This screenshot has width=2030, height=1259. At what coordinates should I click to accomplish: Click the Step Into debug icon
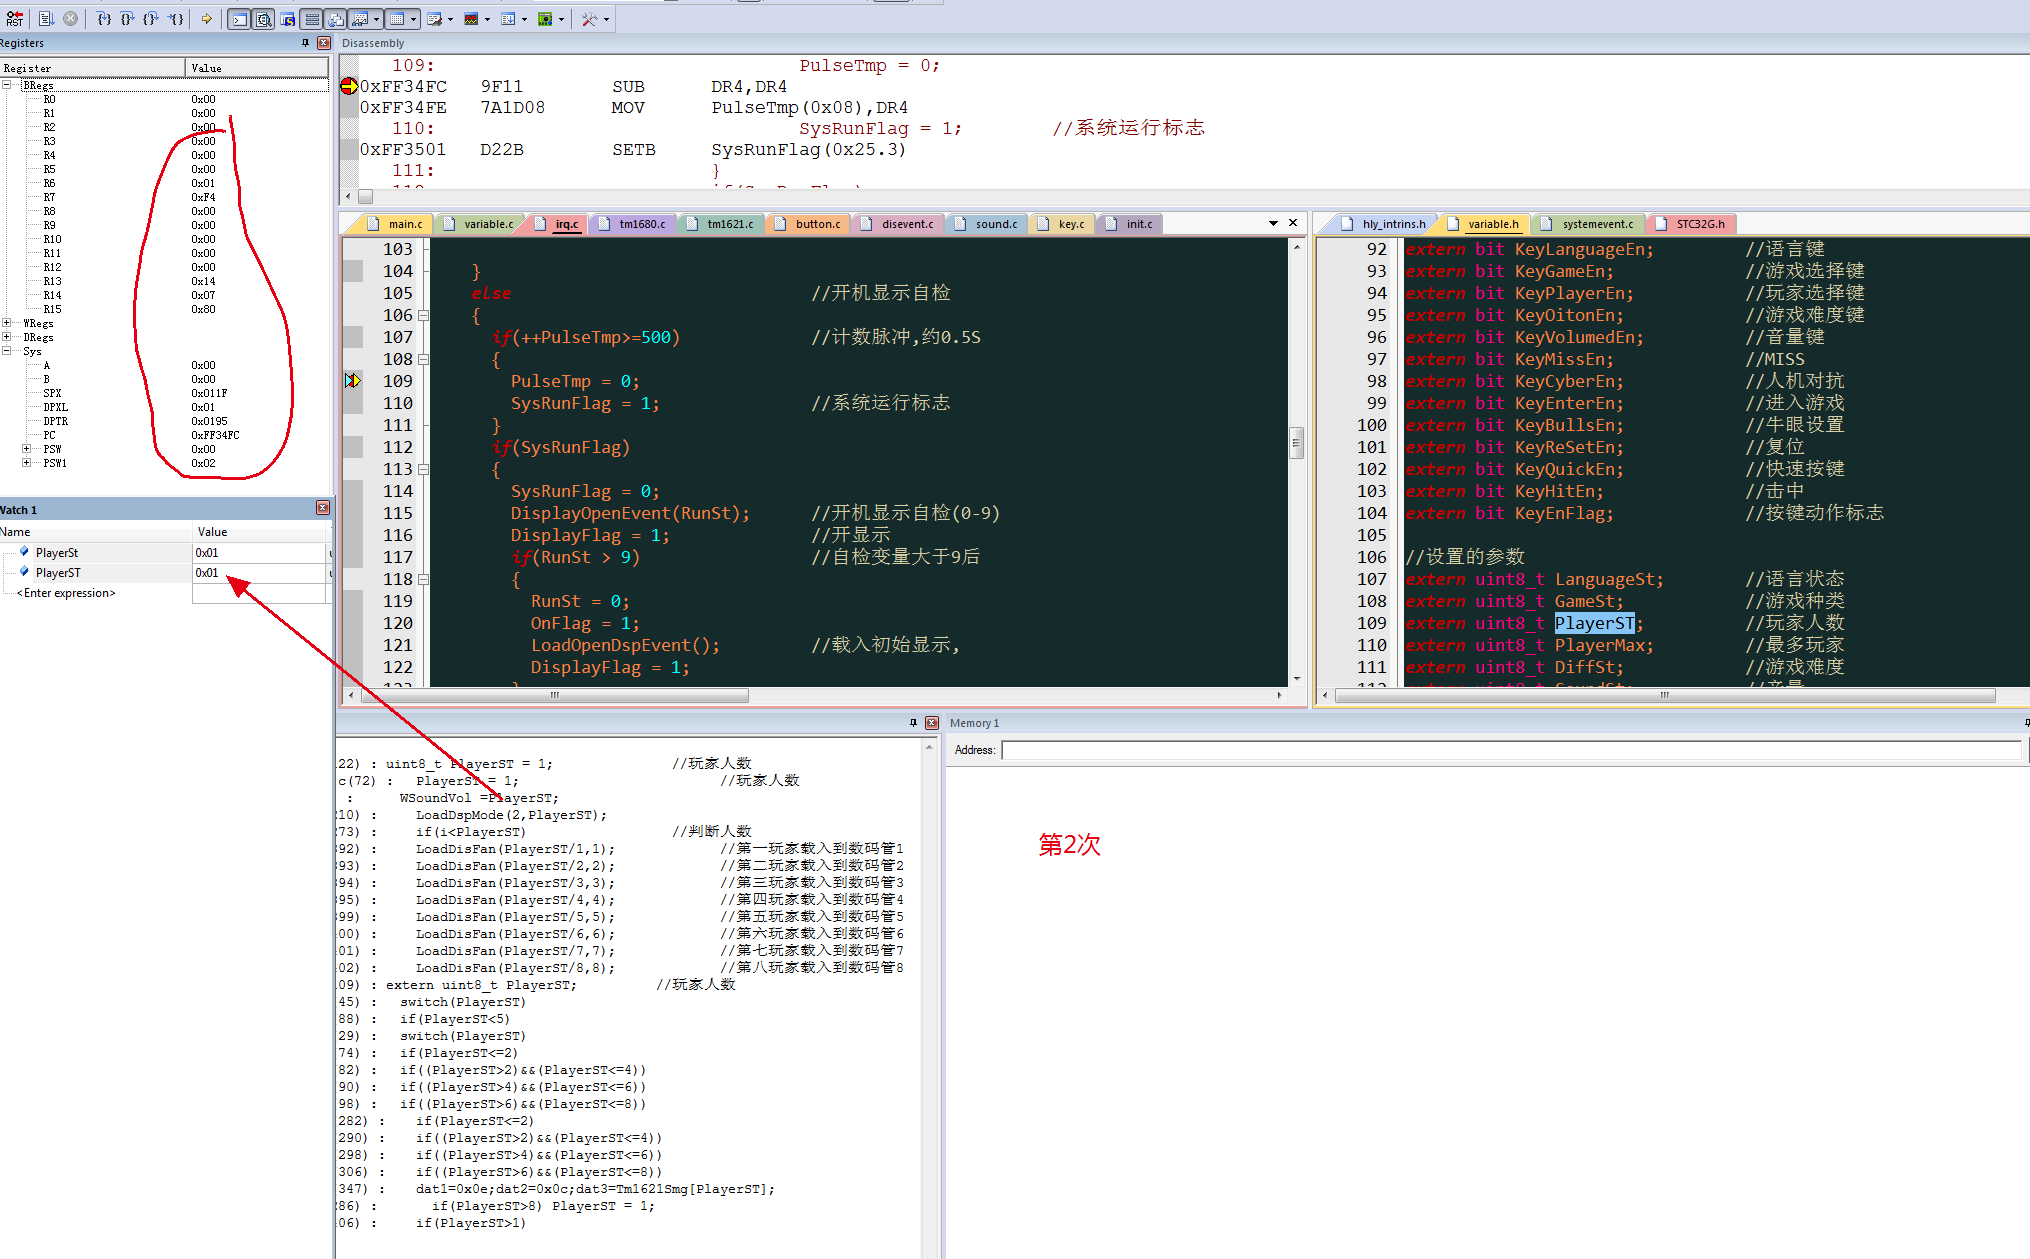tap(104, 18)
